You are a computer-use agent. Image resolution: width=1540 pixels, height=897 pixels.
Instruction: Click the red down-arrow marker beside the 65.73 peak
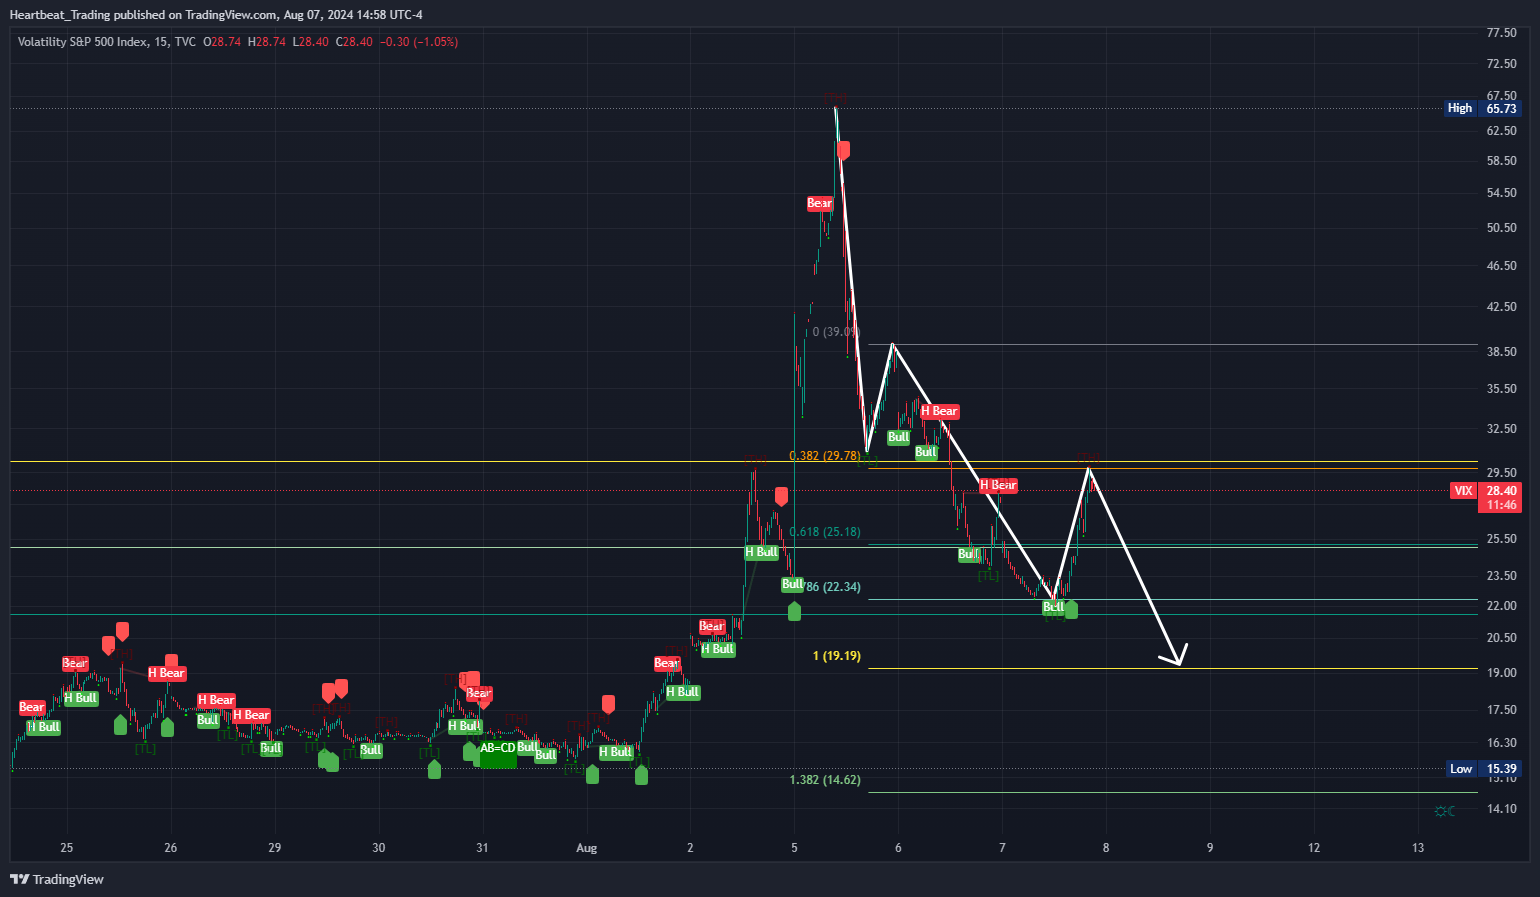coord(844,150)
